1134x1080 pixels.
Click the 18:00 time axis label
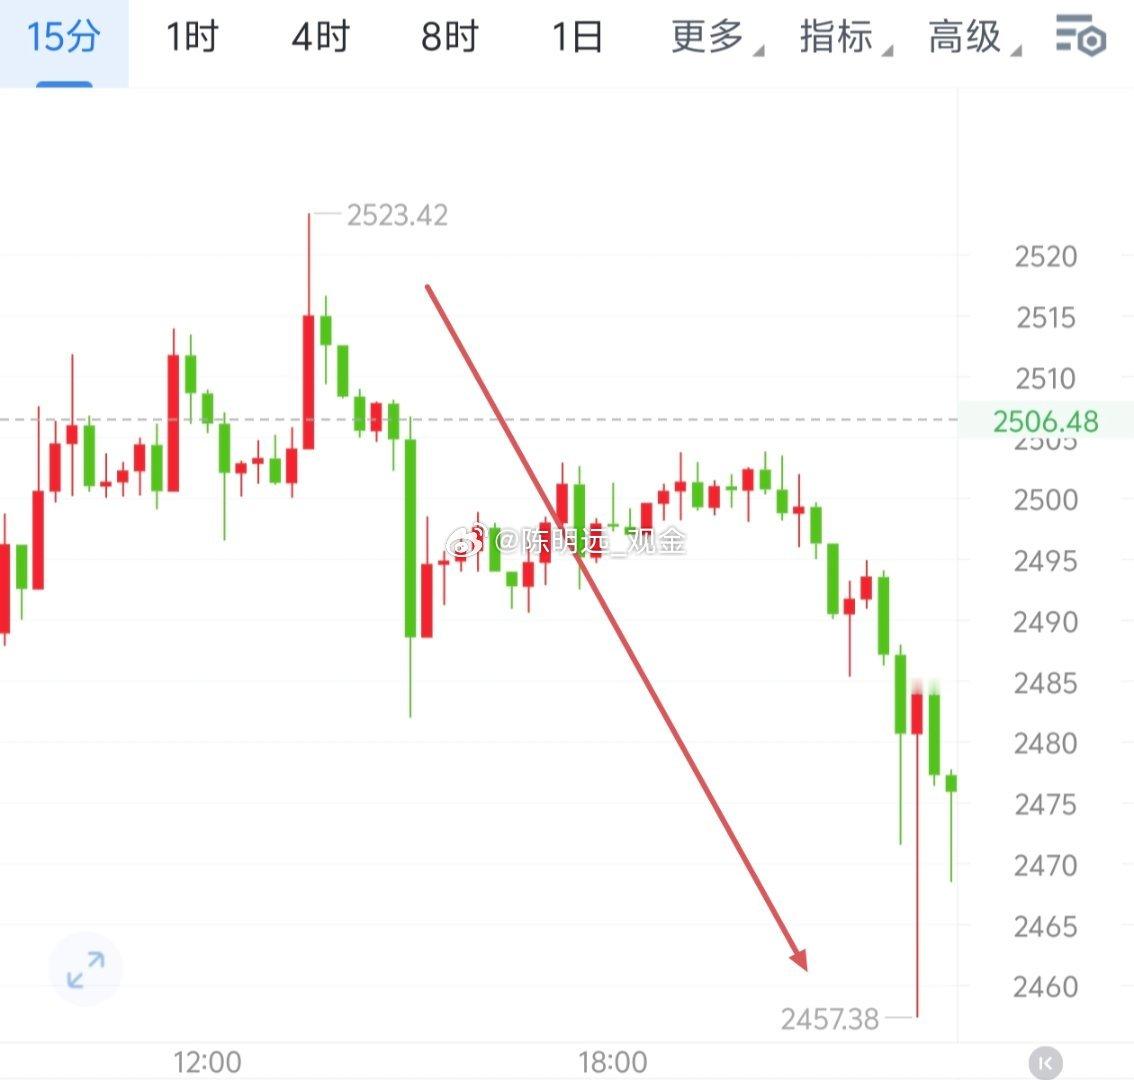[x=613, y=1063]
